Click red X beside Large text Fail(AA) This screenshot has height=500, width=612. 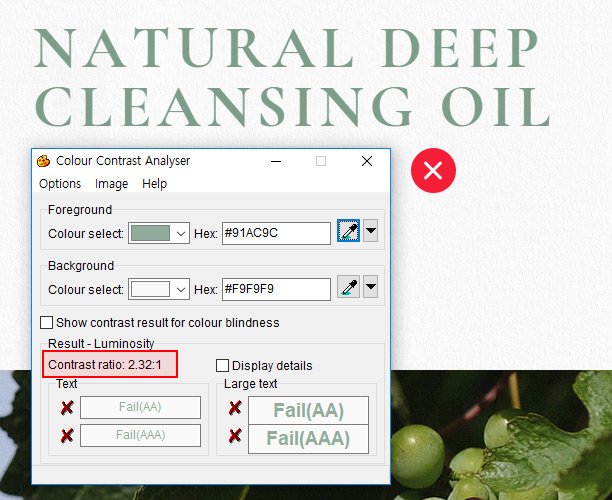(235, 408)
